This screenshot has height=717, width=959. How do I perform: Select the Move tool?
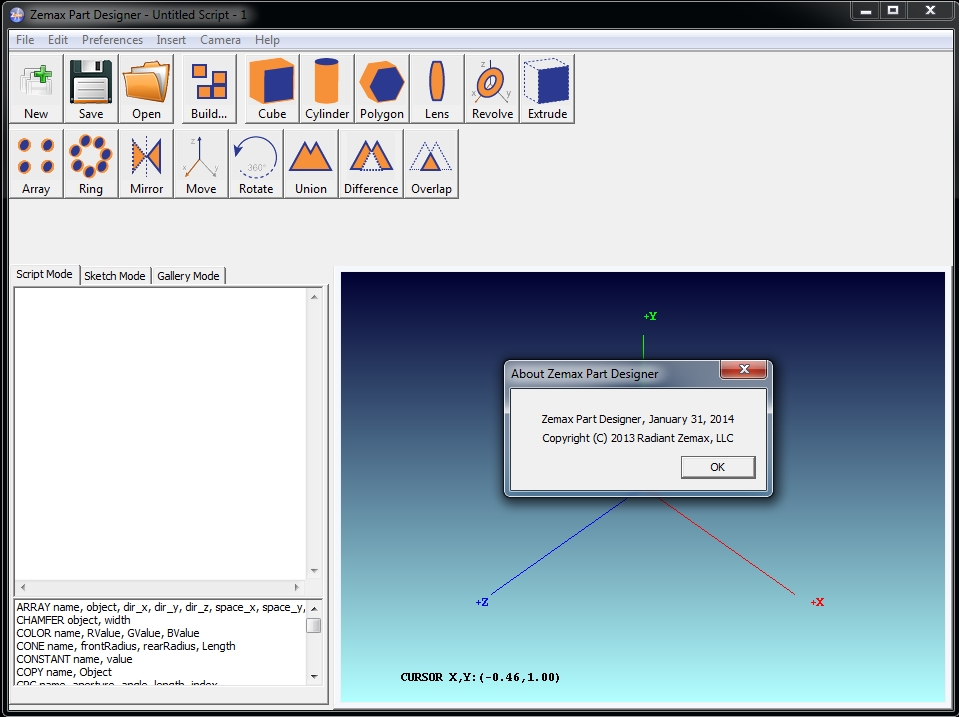pyautogui.click(x=201, y=163)
